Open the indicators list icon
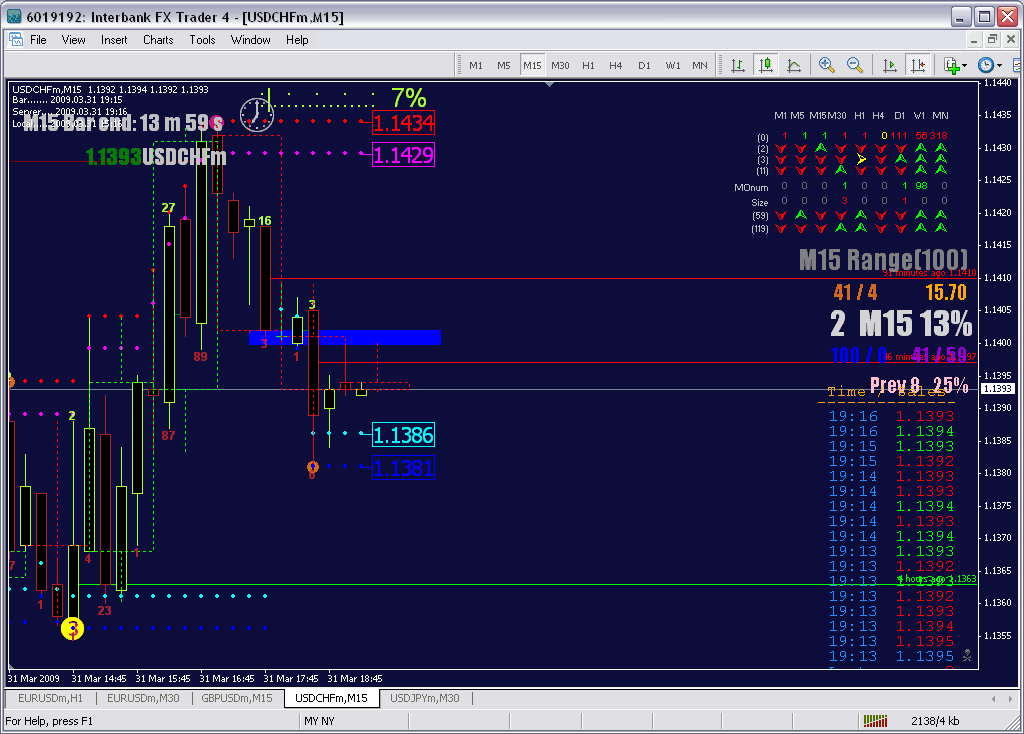 click(952, 65)
